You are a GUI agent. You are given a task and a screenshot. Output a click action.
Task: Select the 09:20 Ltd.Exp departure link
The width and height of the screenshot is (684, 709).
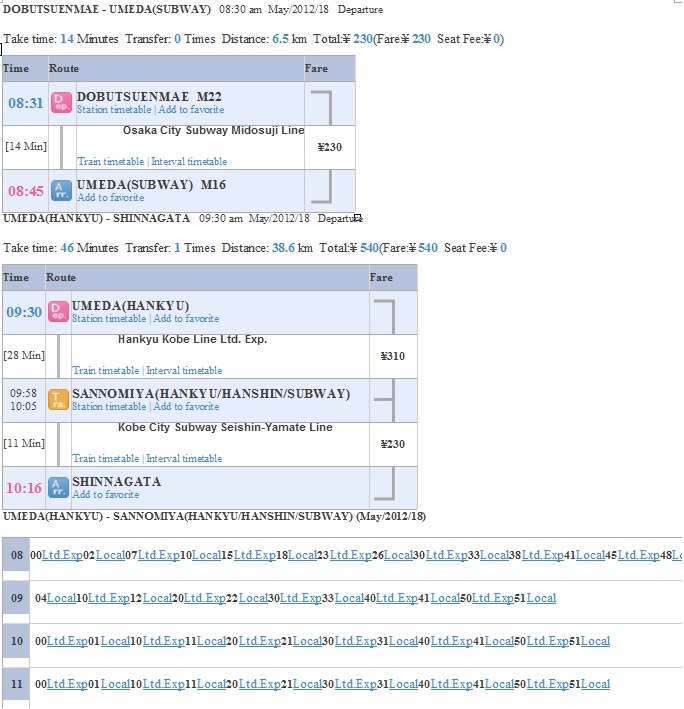tap(205, 598)
